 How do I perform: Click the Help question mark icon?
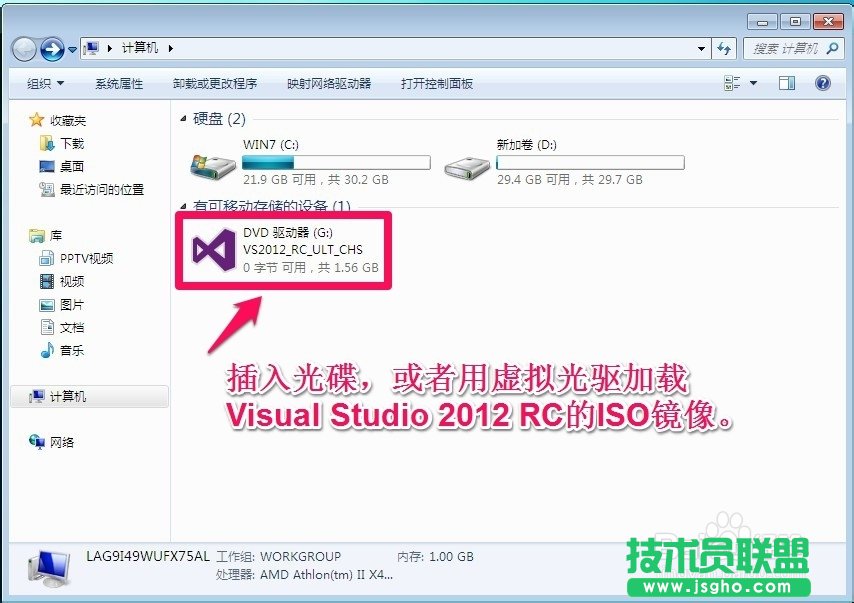822,83
